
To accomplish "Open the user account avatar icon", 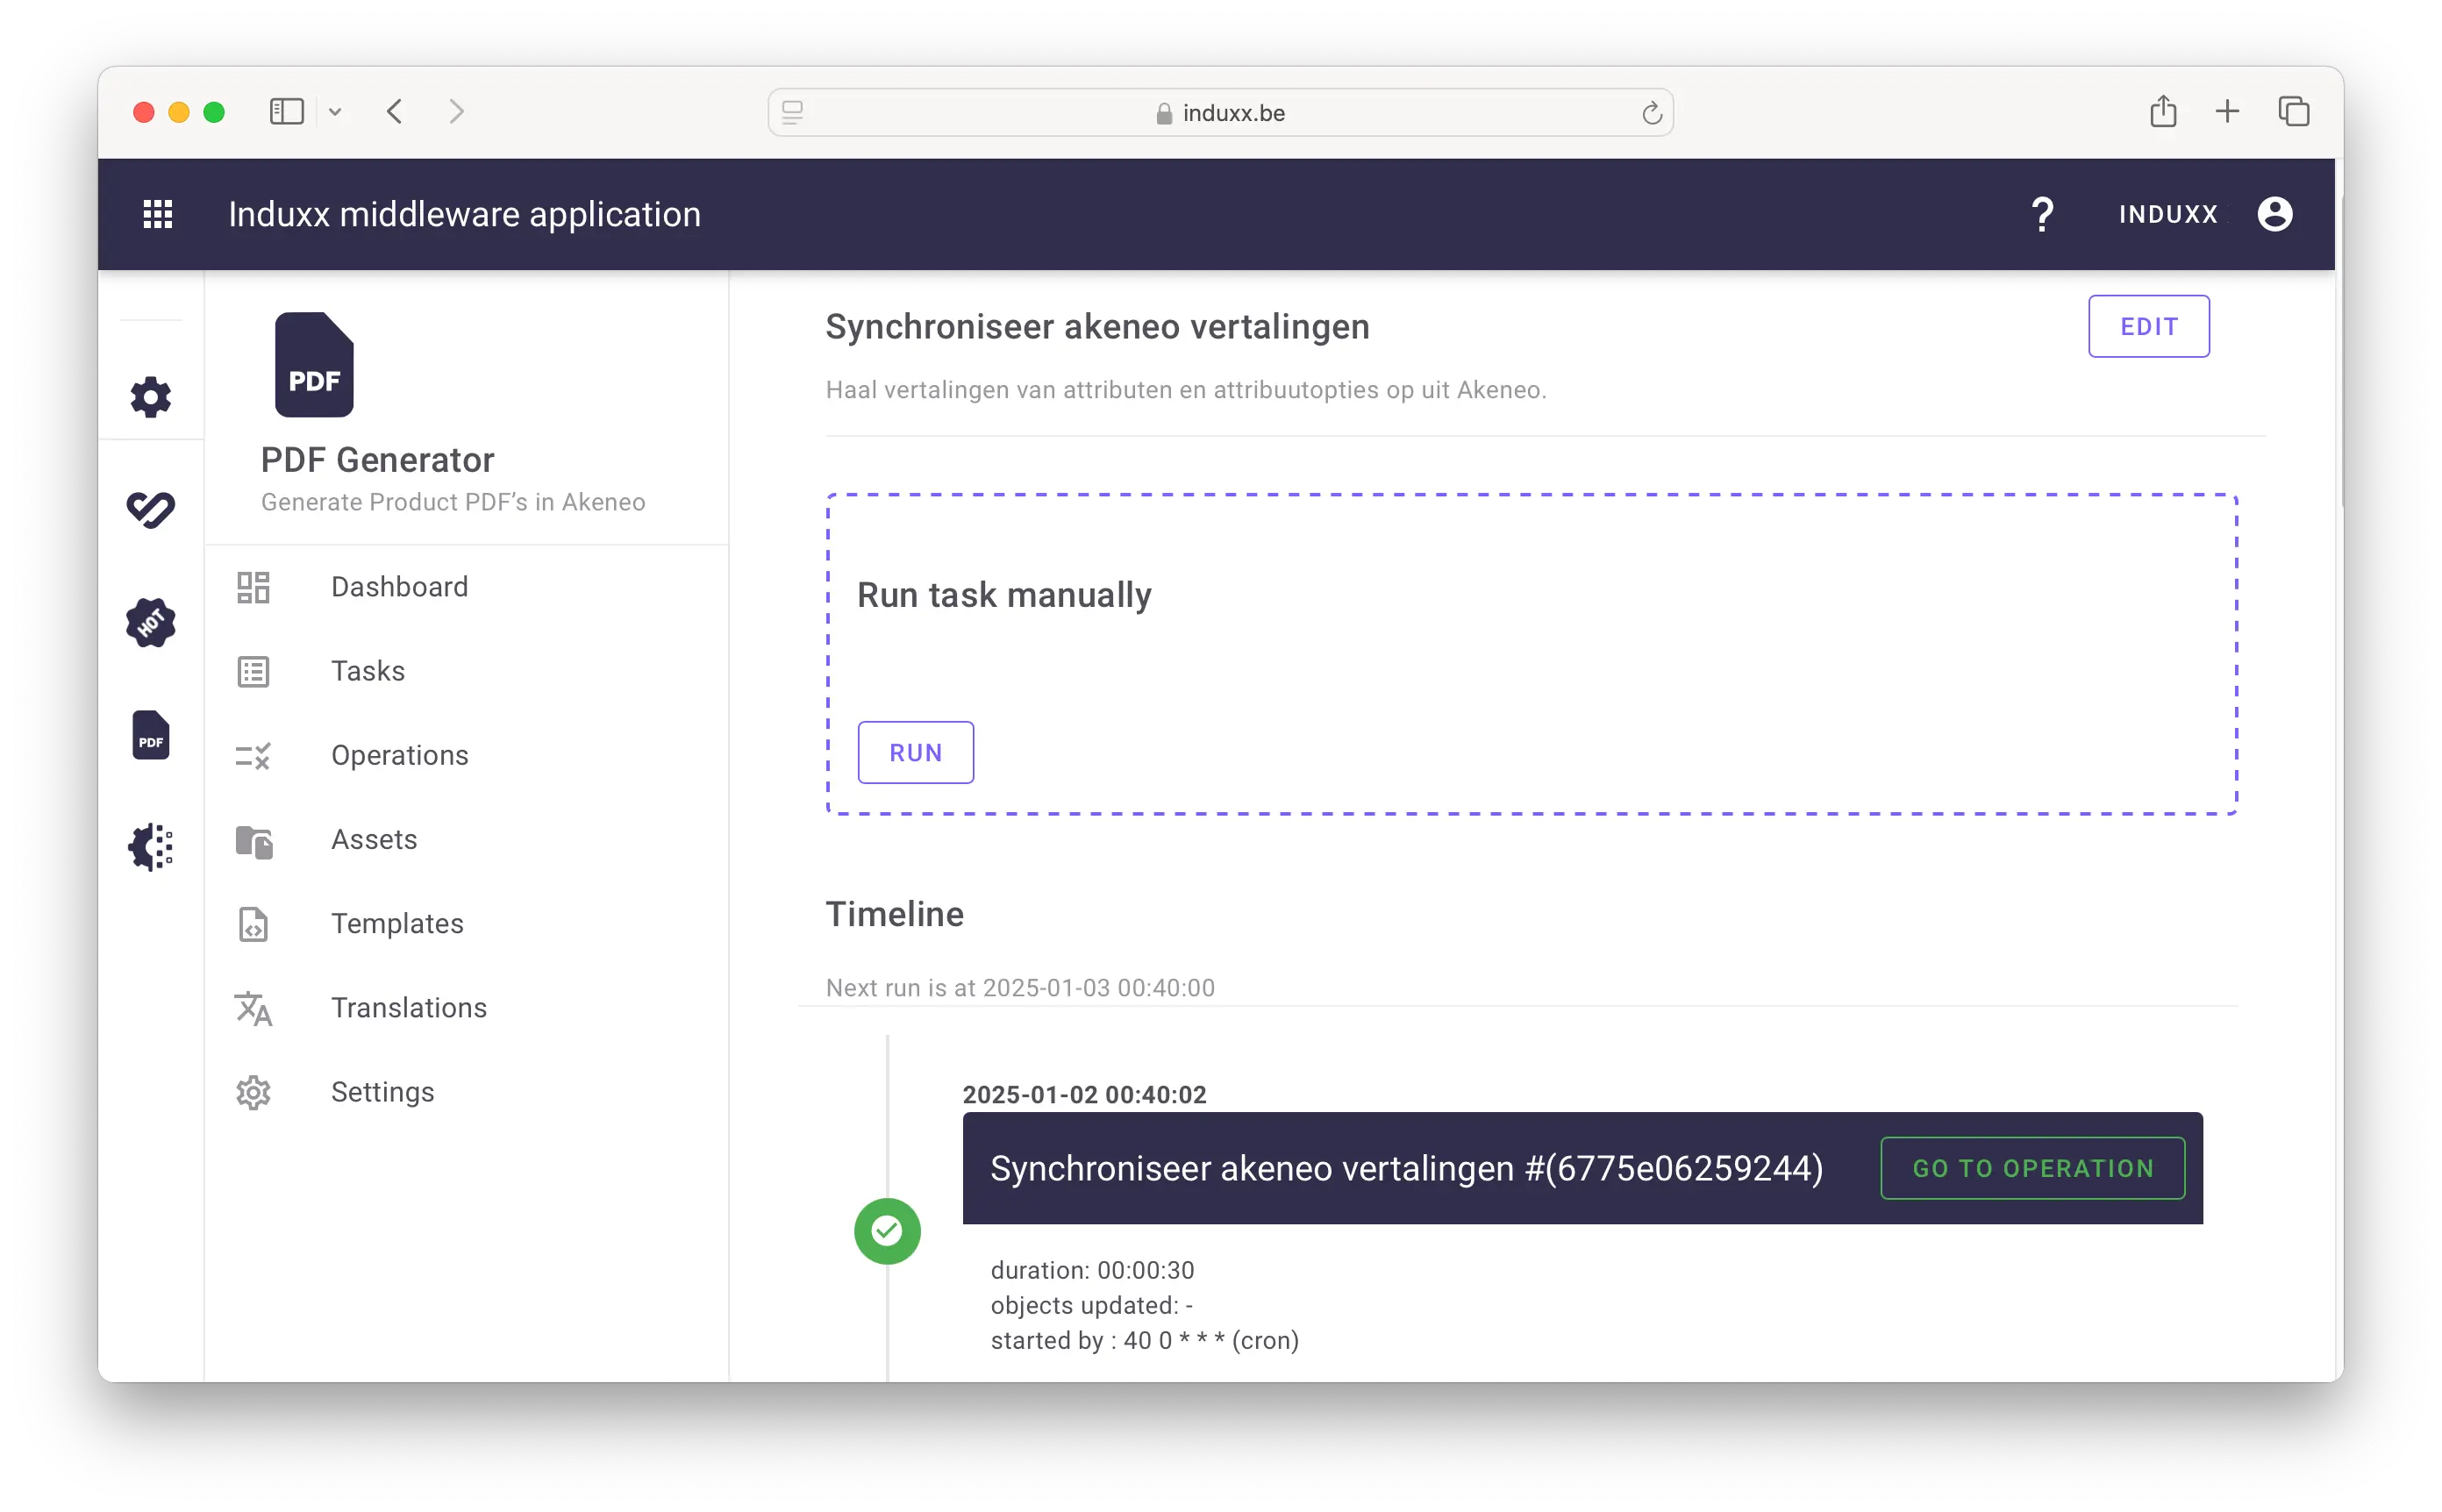I will click(2275, 214).
